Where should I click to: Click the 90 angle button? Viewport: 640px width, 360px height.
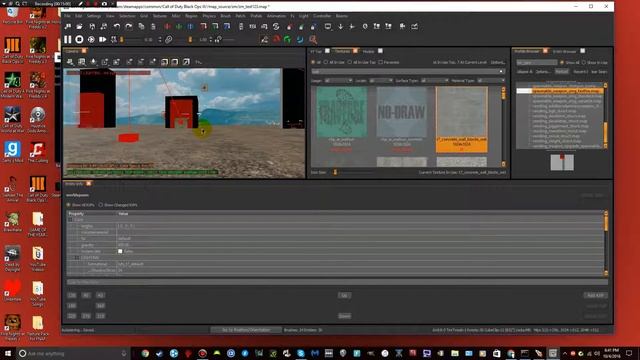(86, 295)
